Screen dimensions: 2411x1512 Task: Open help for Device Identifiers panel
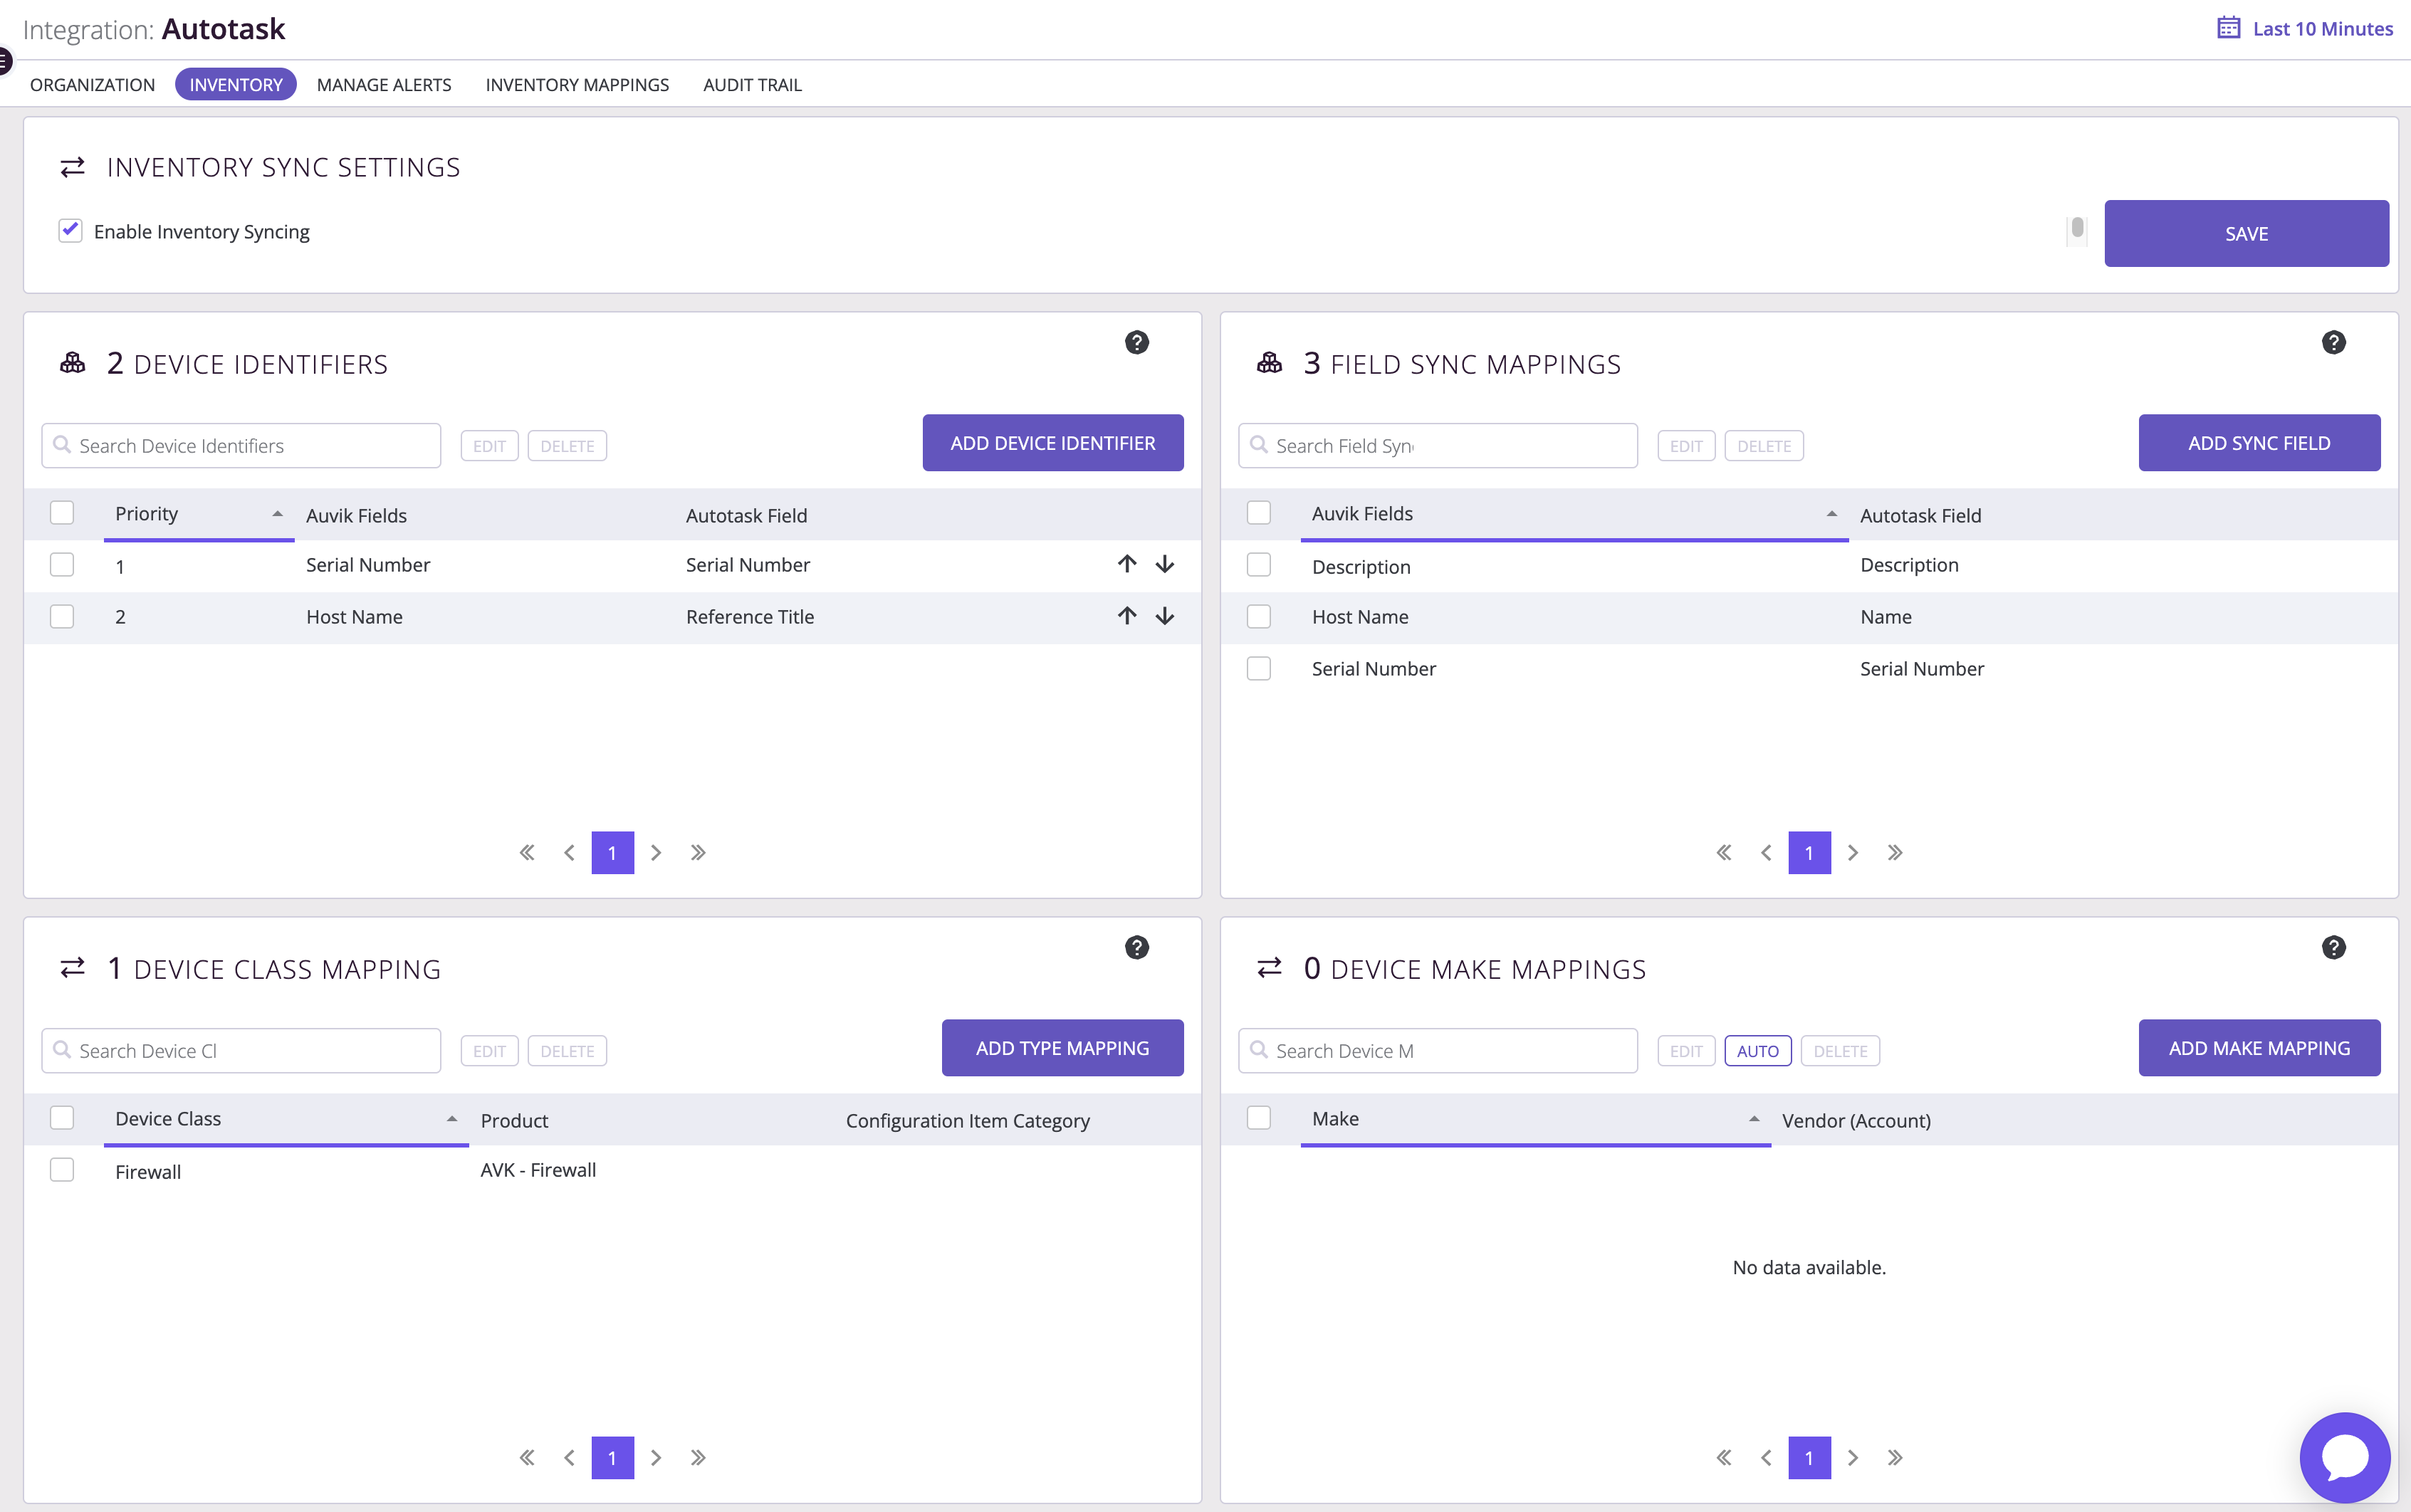click(x=1136, y=342)
